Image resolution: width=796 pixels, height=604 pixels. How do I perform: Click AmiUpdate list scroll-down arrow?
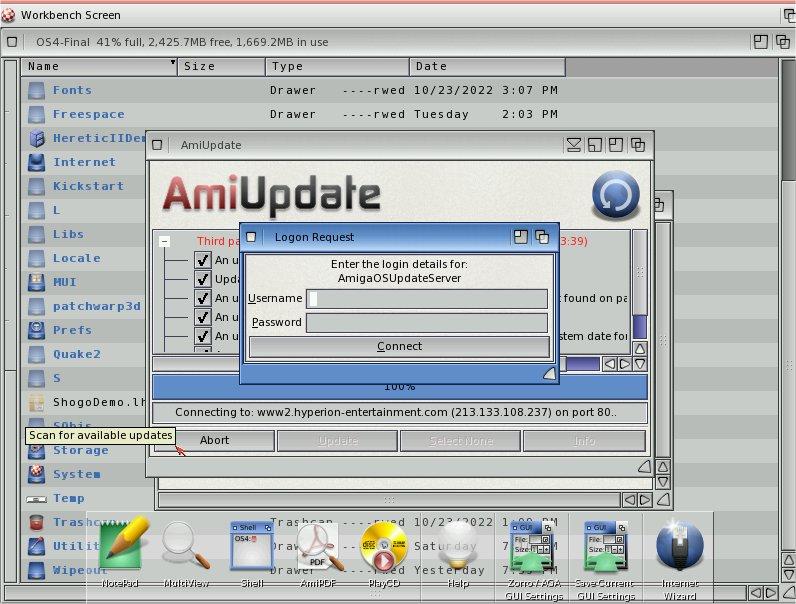click(640, 364)
